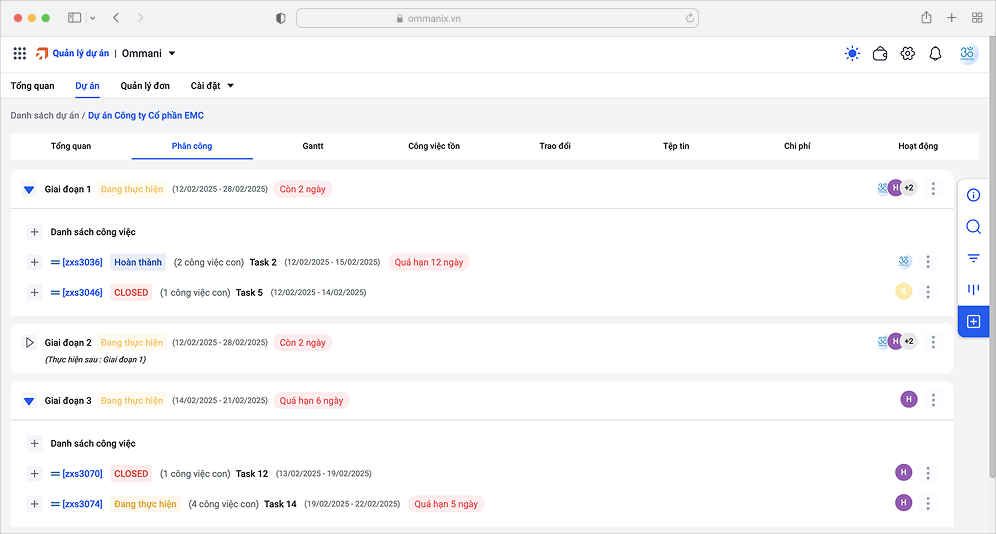The height and width of the screenshot is (534, 996).
Task: Open the filter icon in right sidebar
Action: tap(973, 258)
